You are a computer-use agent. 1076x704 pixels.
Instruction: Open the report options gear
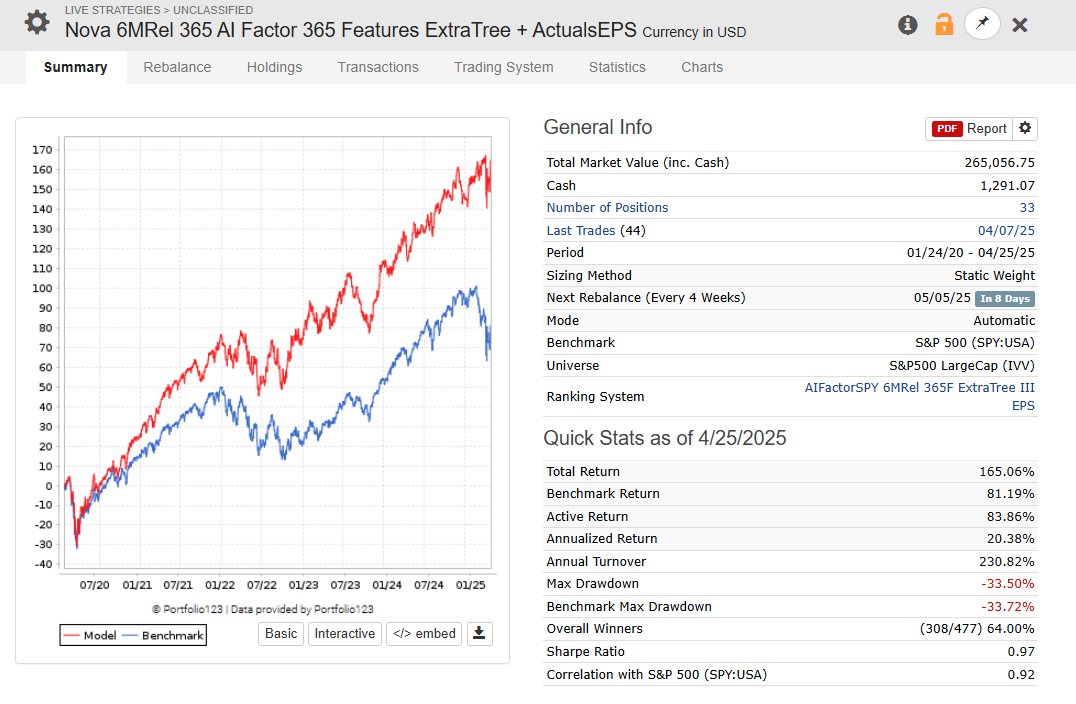[x=1025, y=128]
